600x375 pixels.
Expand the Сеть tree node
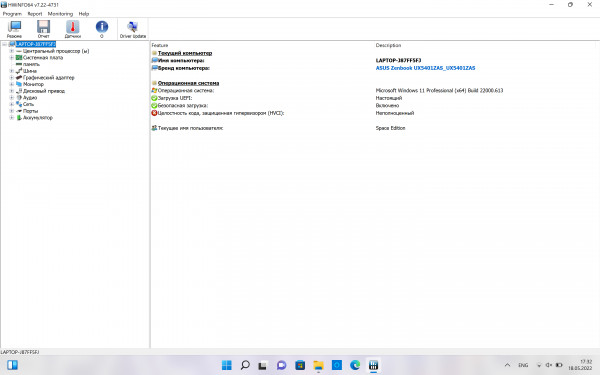(11, 104)
